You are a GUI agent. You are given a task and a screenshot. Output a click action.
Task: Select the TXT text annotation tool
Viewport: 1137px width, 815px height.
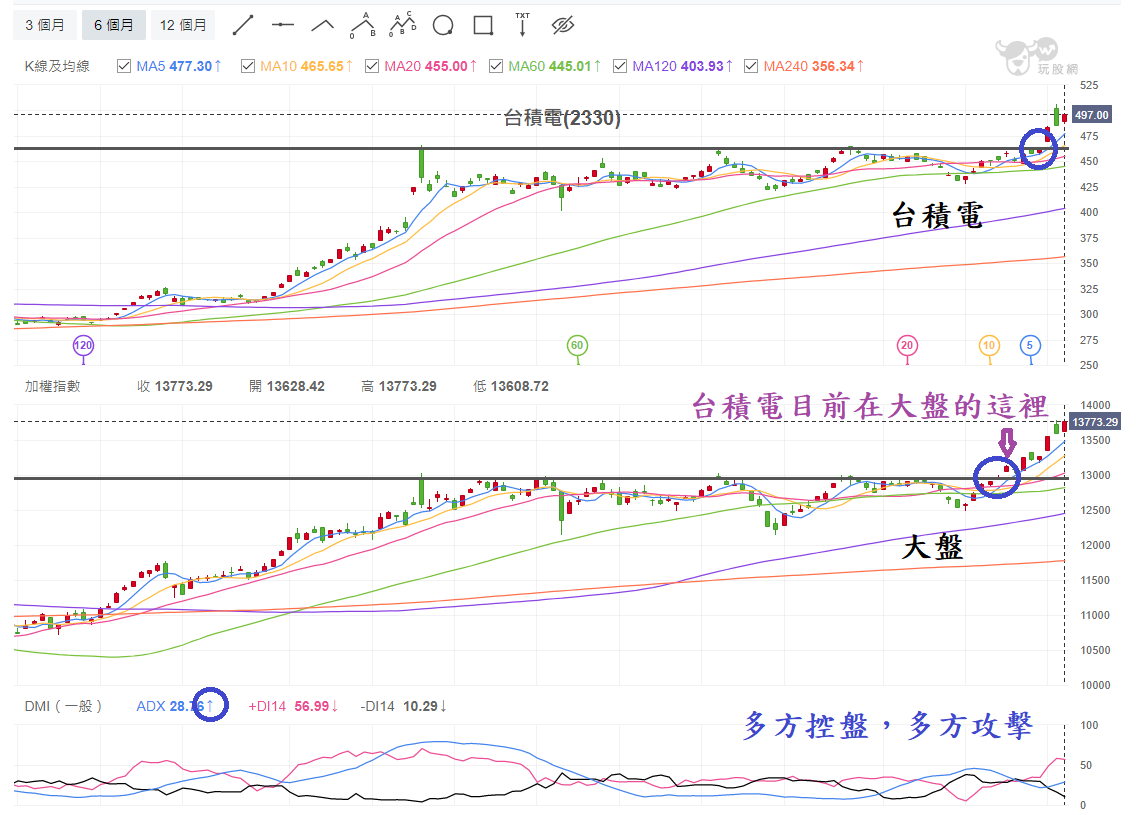pos(522,25)
